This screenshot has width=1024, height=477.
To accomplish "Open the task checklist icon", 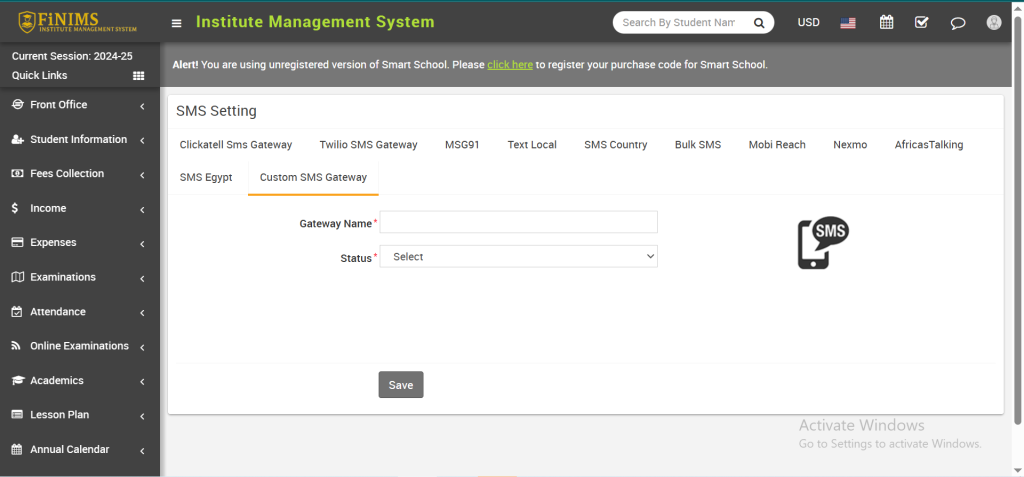I will click(x=922, y=22).
